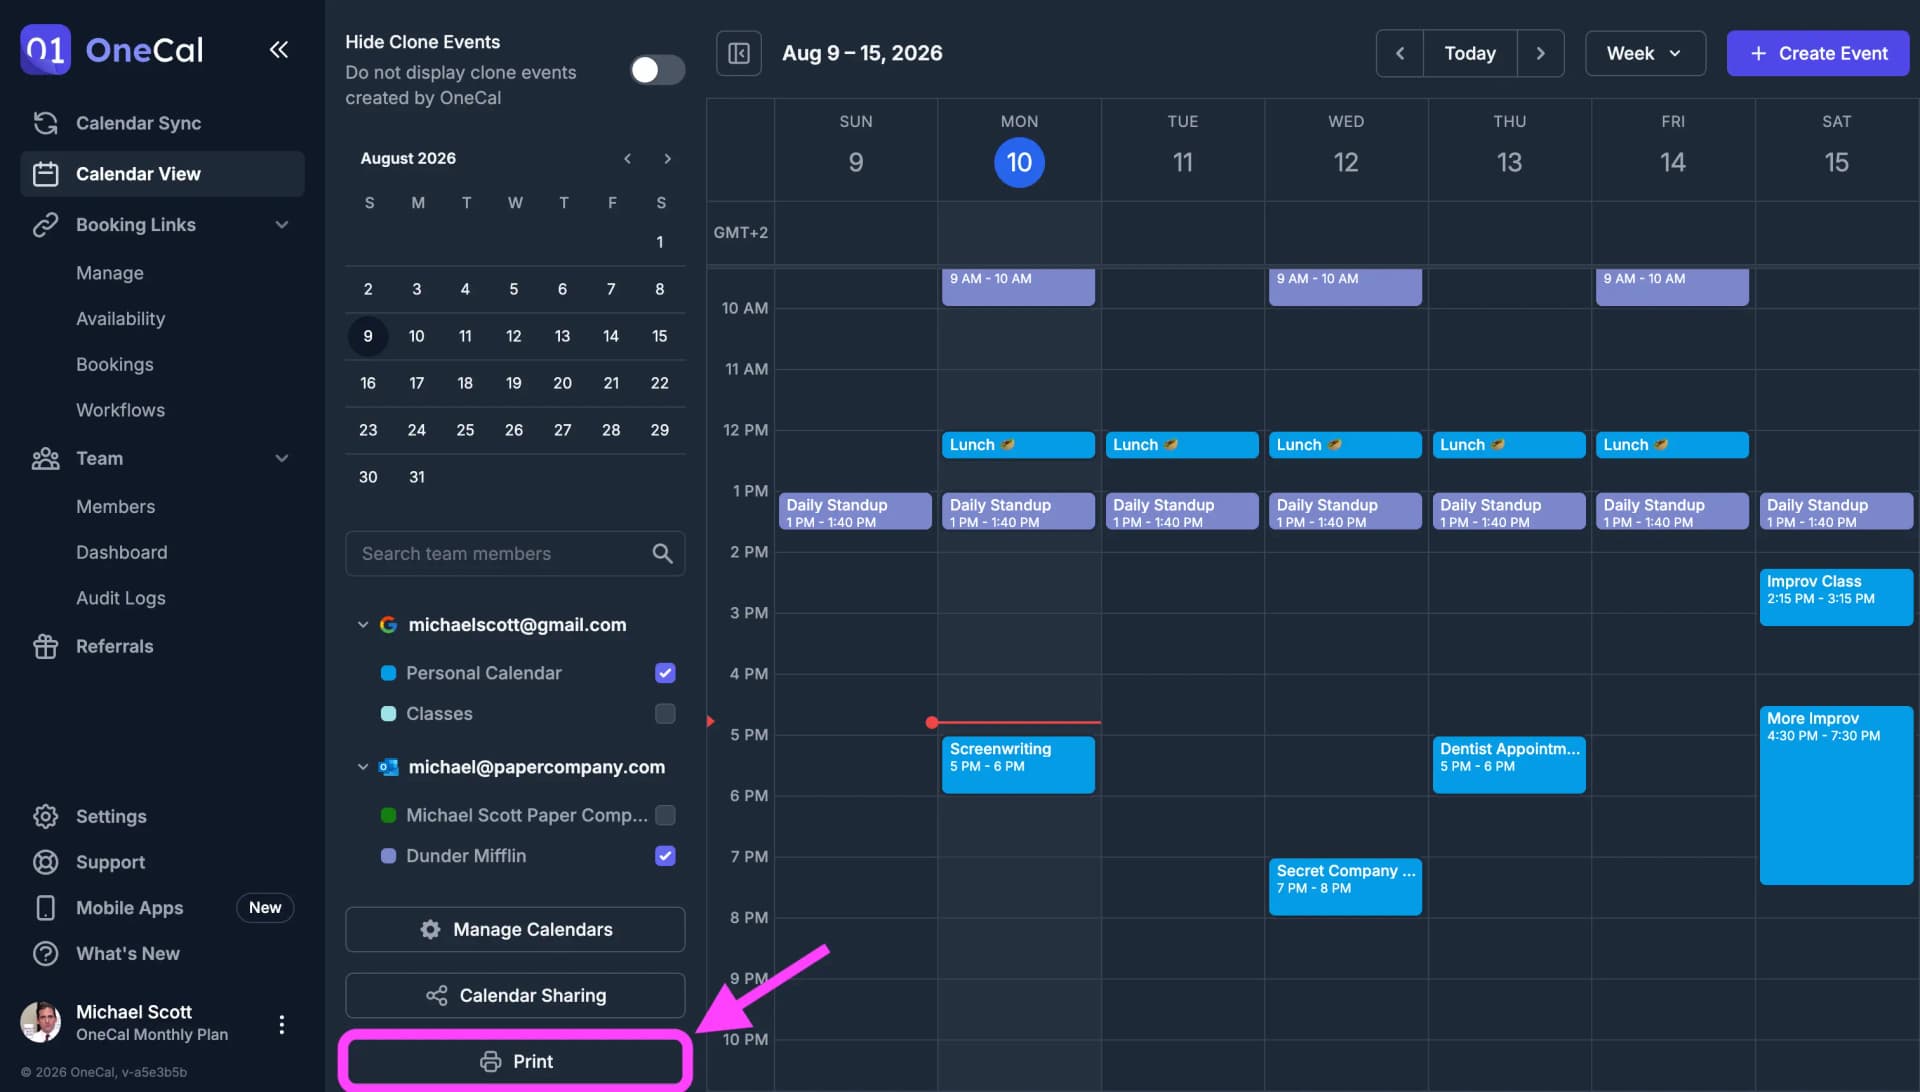Open Michael Scott profile avatar

pos(41,1022)
